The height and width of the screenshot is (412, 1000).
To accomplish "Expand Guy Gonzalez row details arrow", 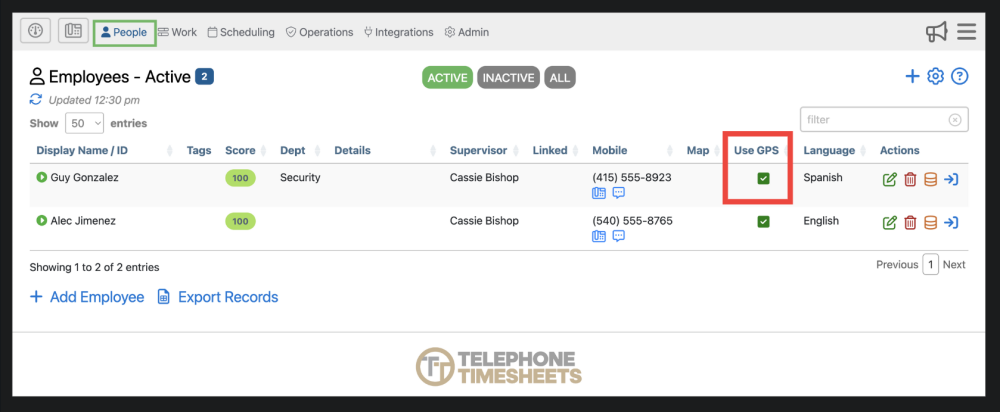I will point(42,178).
